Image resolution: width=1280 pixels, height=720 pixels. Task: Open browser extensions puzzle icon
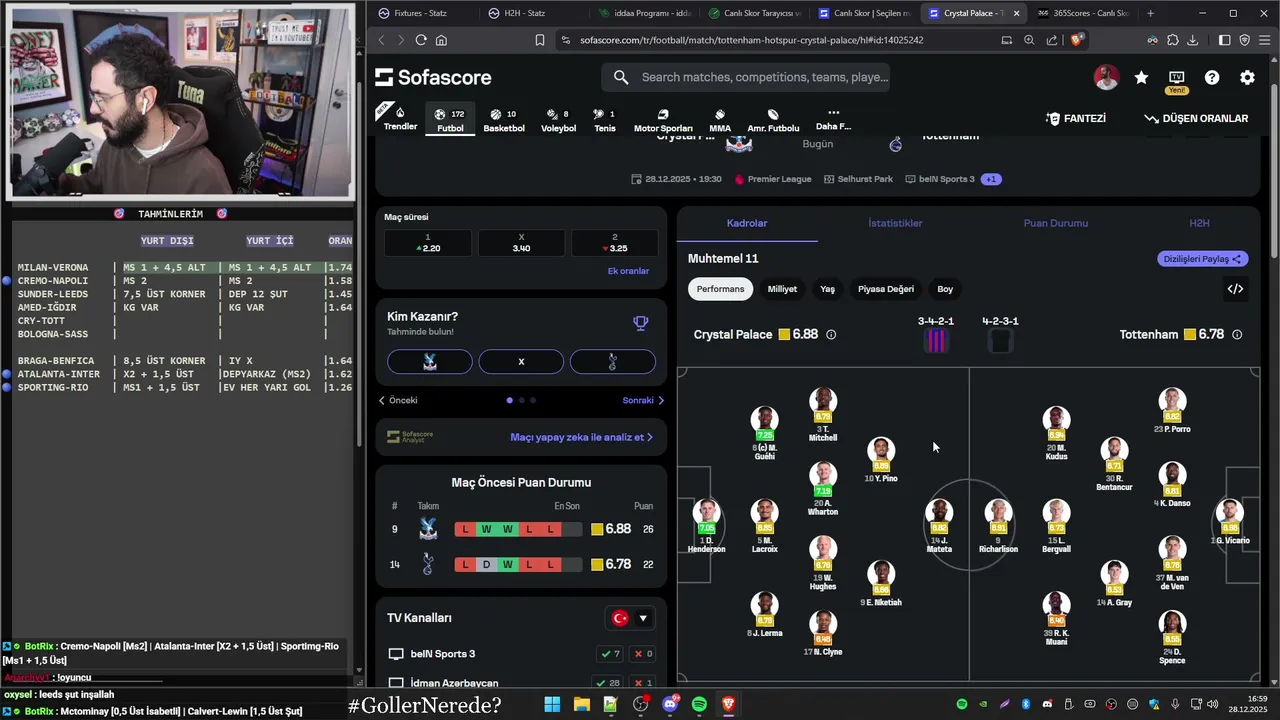point(1172,40)
